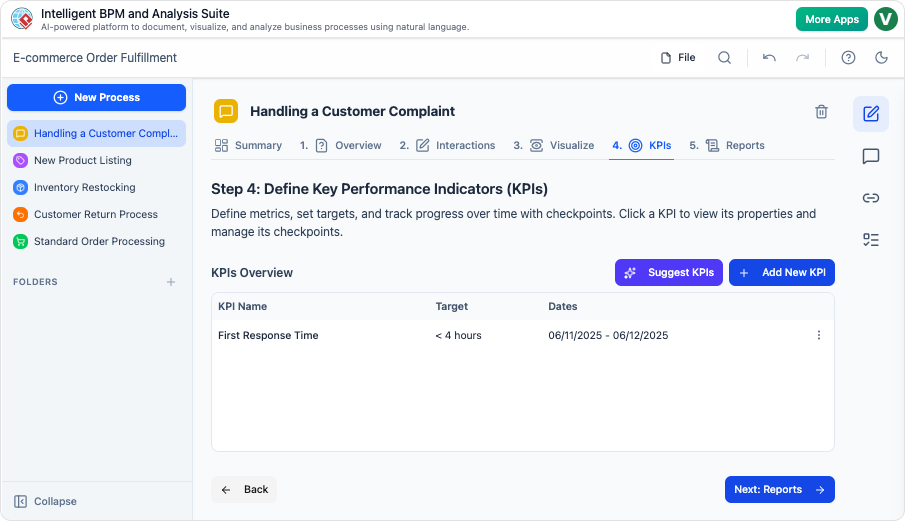Open the Customer Return Process
This screenshot has width=905, height=521.
pyautogui.click(x=96, y=215)
